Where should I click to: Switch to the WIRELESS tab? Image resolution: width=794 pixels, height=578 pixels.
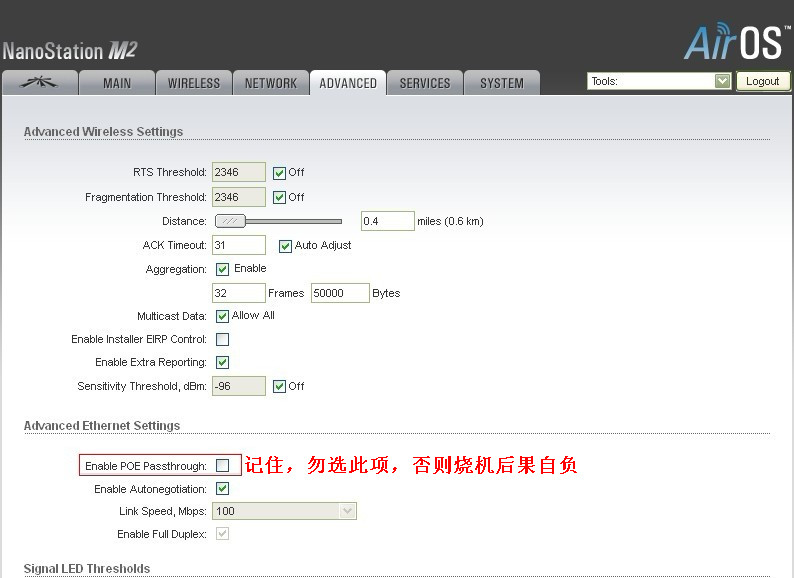pyautogui.click(x=194, y=83)
